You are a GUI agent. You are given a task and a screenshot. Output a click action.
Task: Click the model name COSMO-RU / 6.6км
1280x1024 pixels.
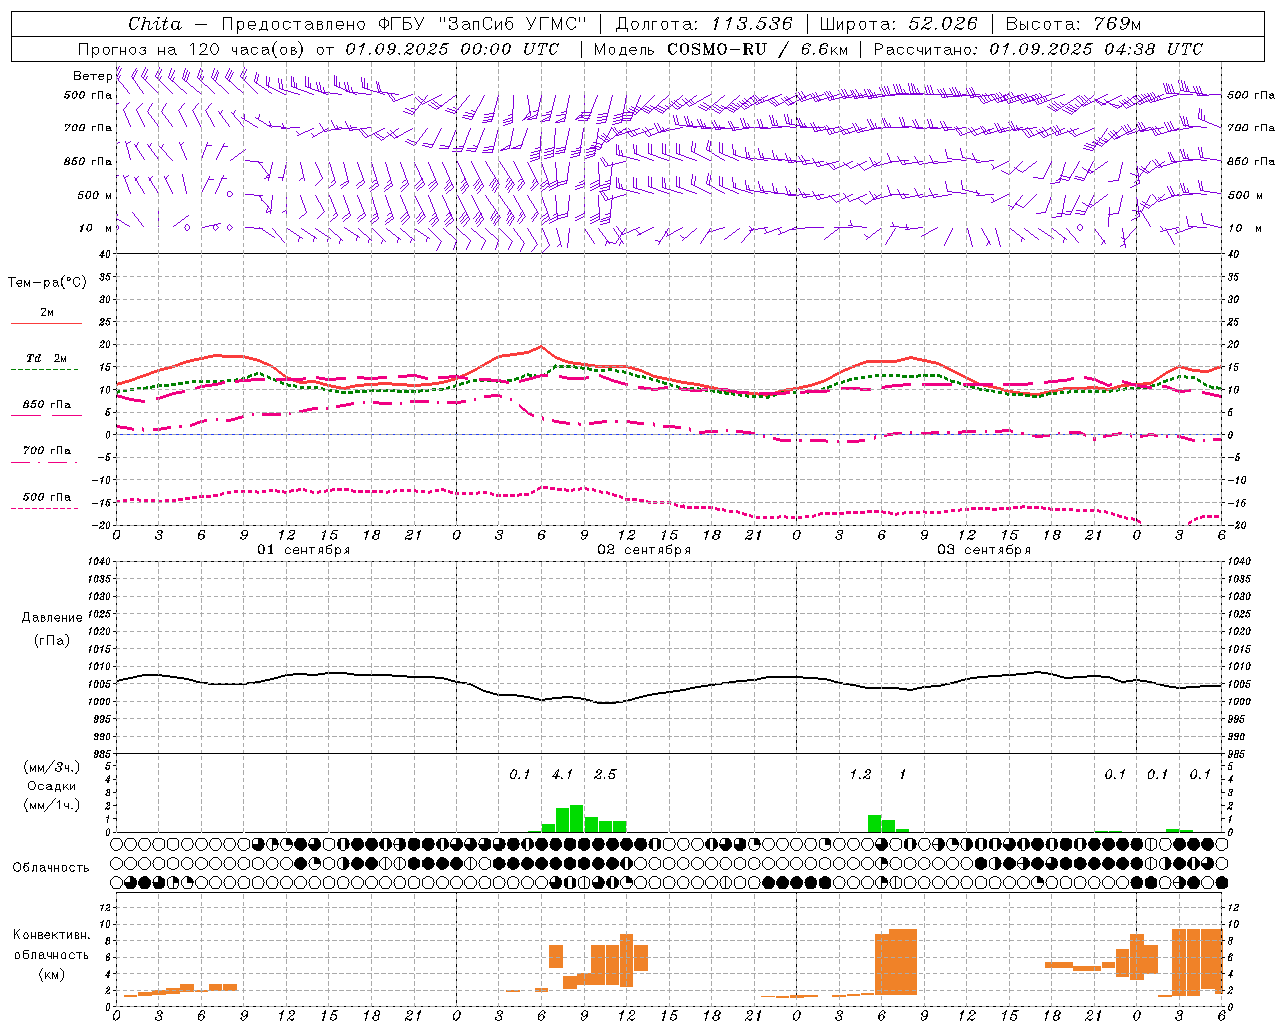(x=758, y=49)
